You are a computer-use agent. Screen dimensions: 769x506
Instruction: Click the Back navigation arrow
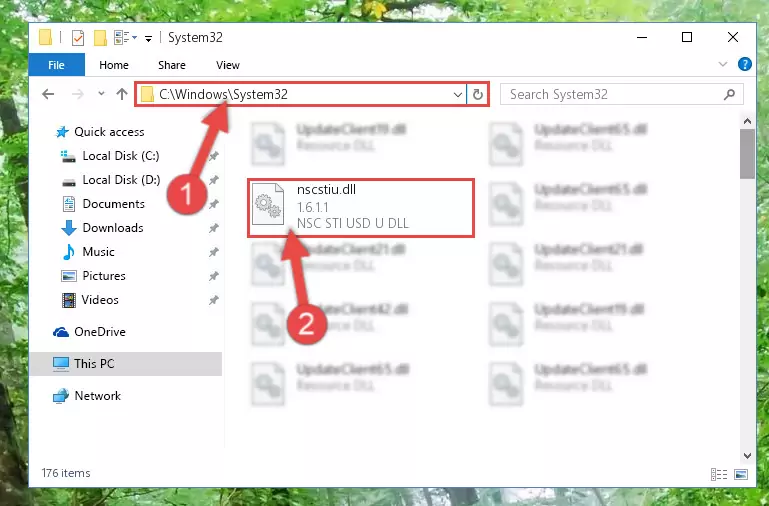pyautogui.click(x=48, y=94)
